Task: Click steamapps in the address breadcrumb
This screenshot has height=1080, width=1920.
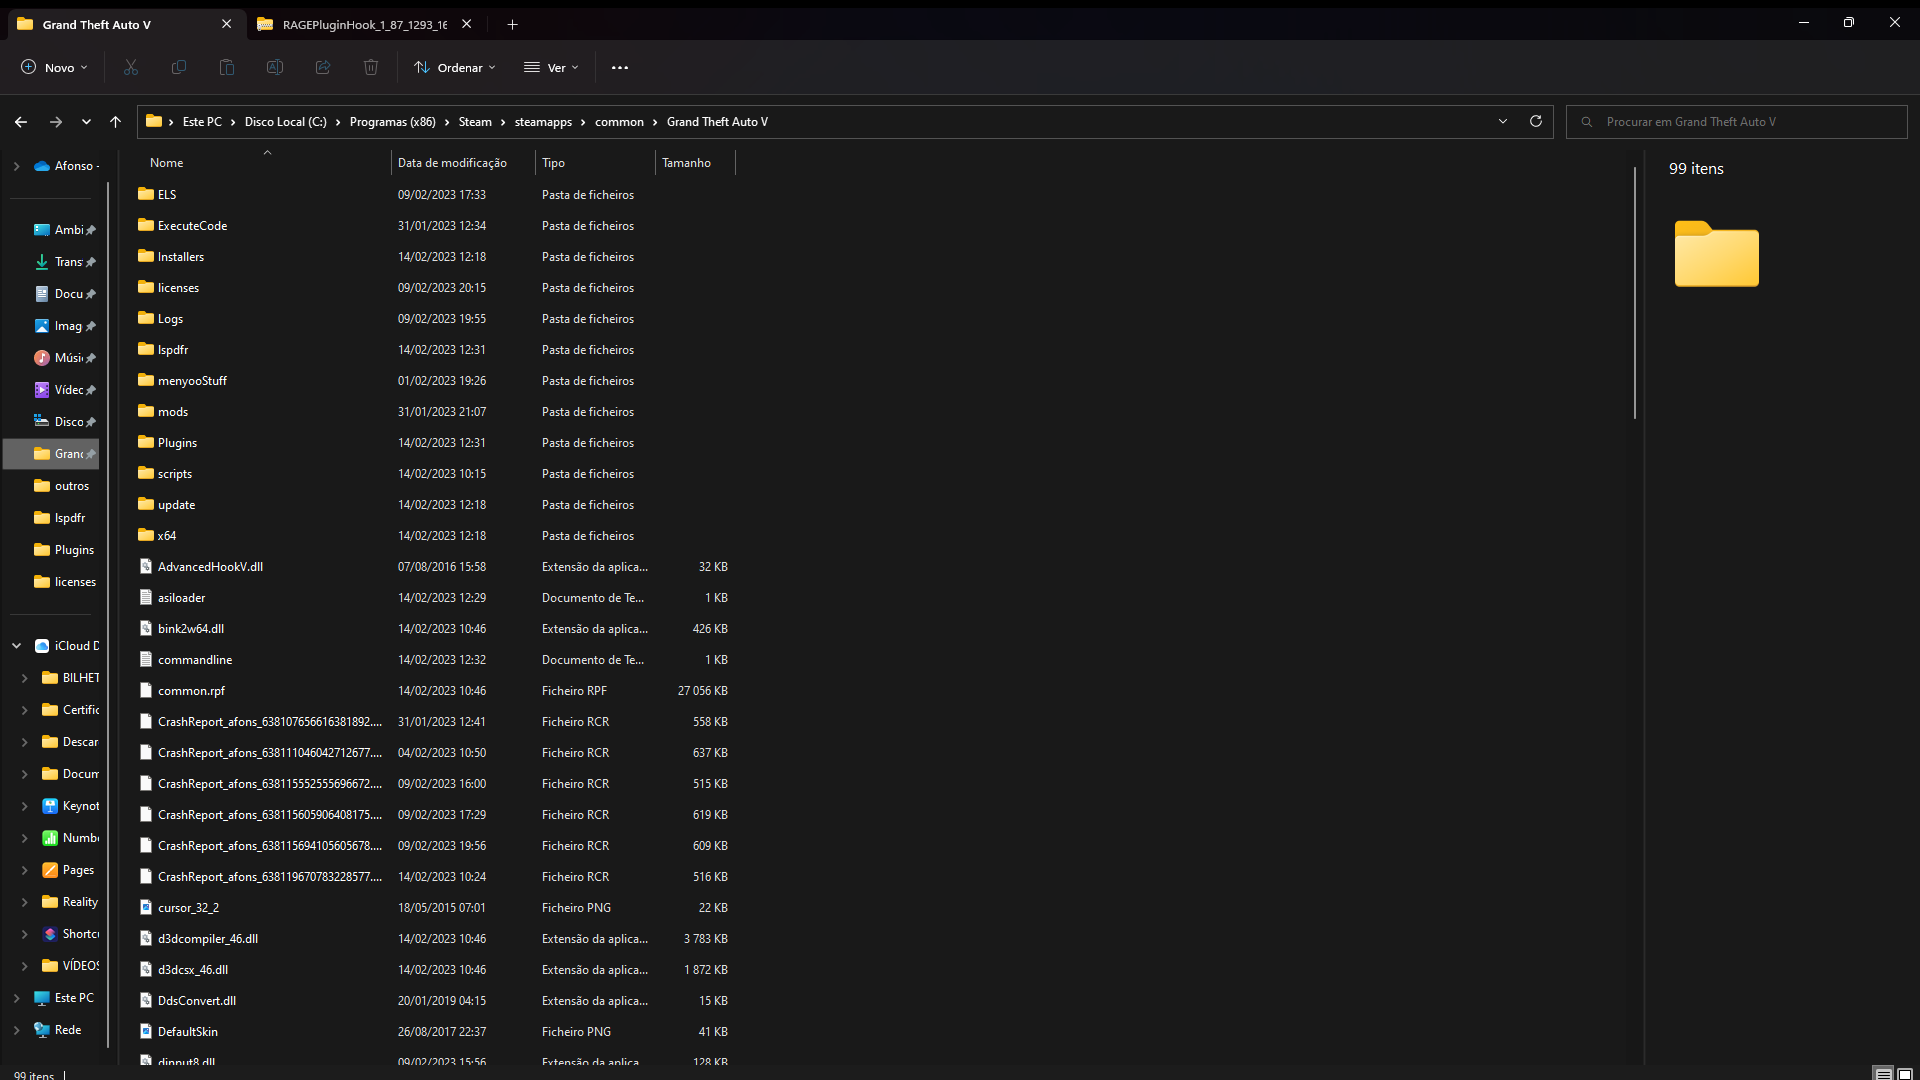Action: (x=543, y=121)
